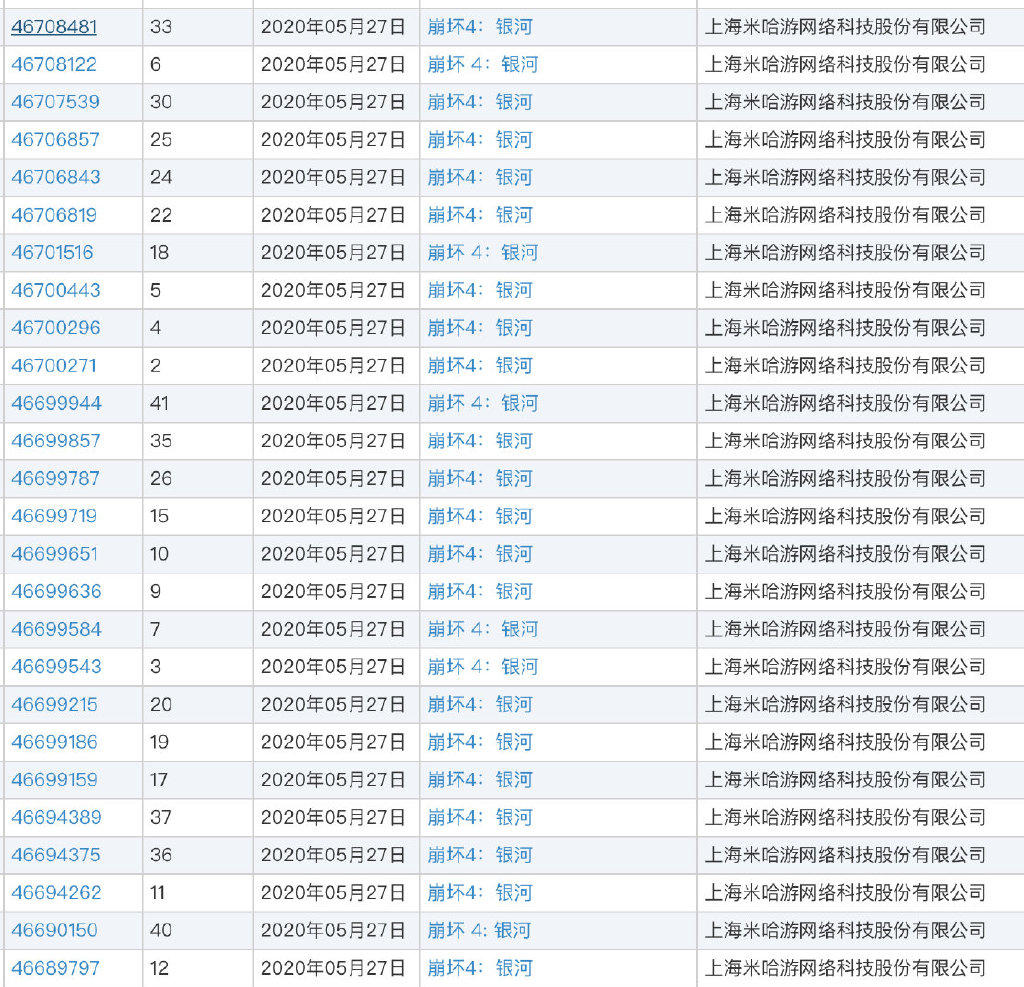Open application number 46707539
Viewport: 1024px width, 987px height.
point(56,102)
